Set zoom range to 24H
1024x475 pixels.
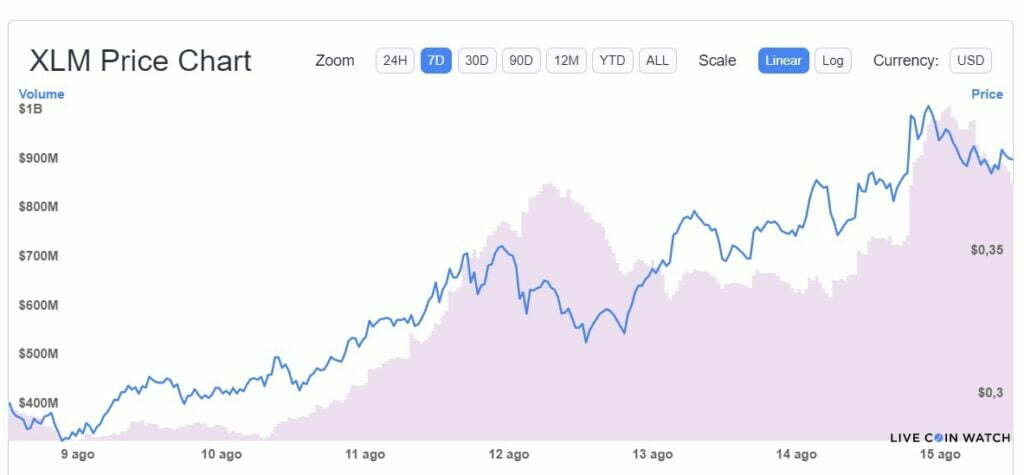(395, 60)
